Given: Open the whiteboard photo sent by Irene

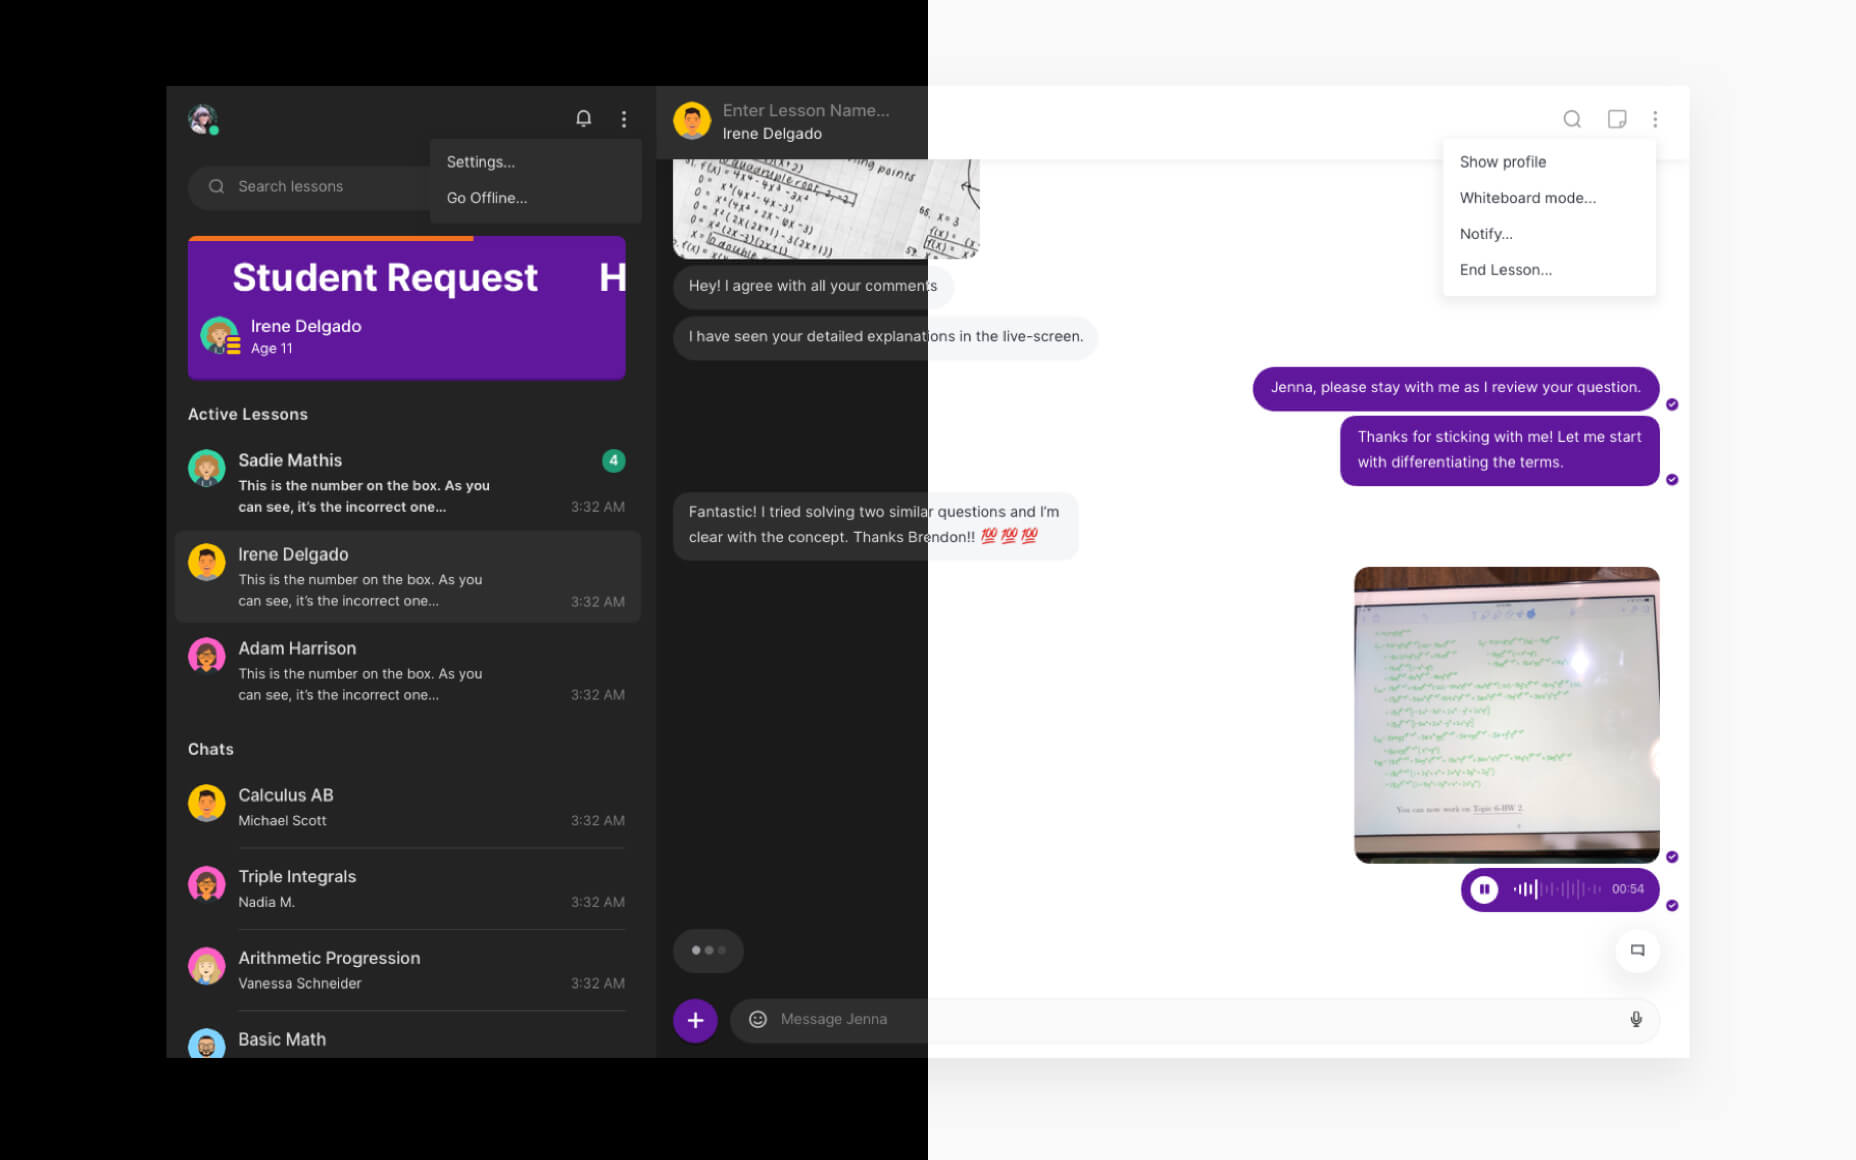Looking at the screenshot, I should coord(1505,714).
